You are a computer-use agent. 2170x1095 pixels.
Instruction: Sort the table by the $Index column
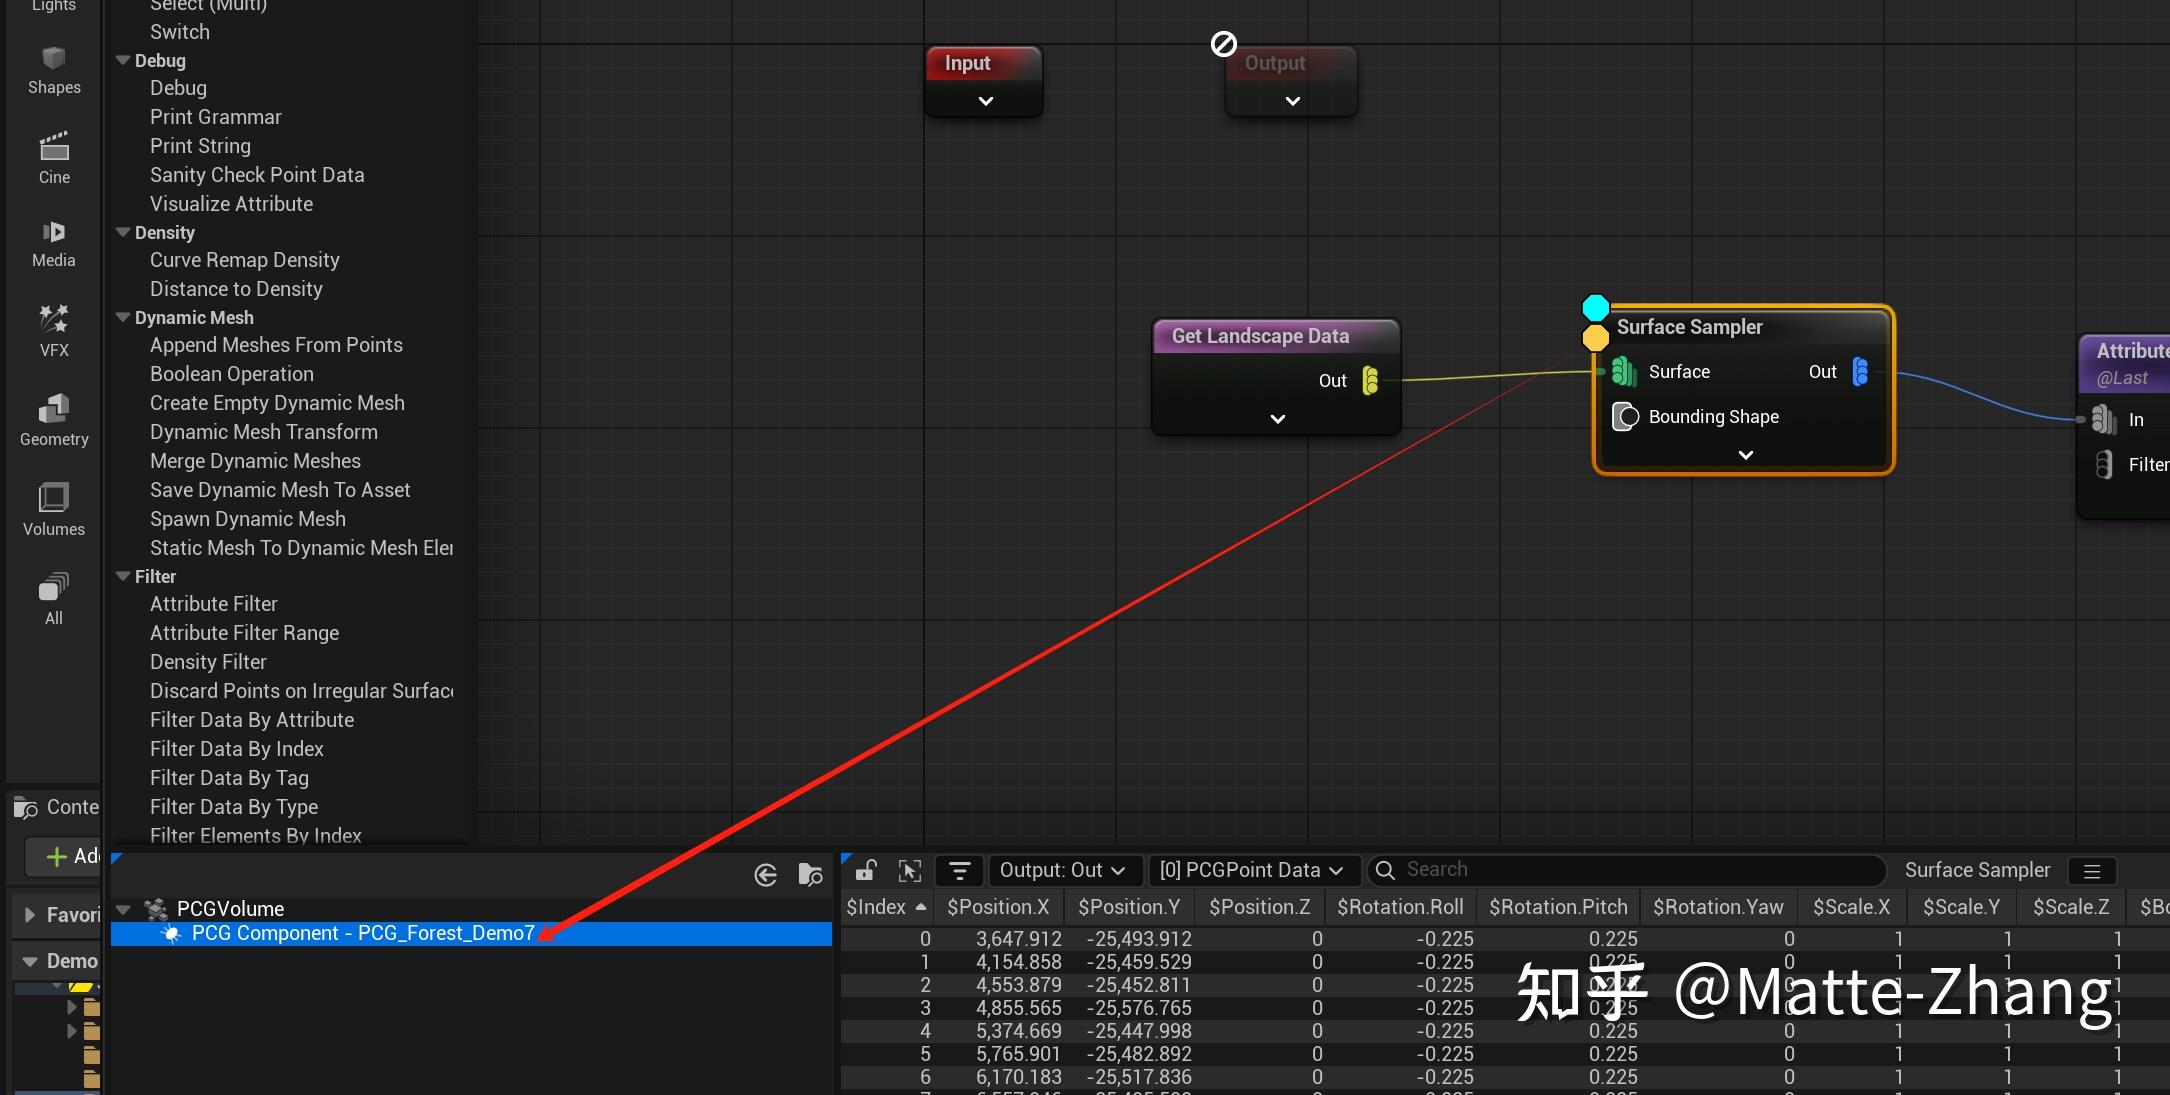click(878, 906)
